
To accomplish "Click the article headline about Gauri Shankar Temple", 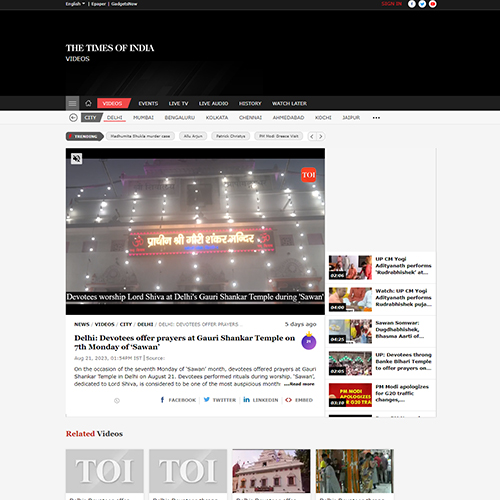I will 185,342.
